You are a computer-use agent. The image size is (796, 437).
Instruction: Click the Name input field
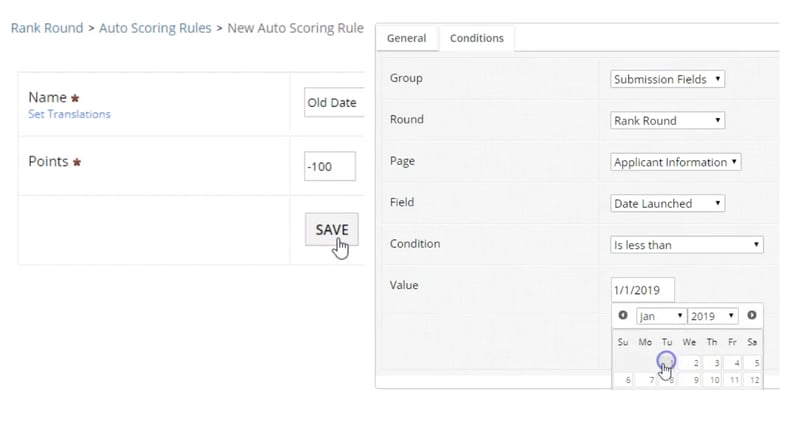click(x=333, y=102)
